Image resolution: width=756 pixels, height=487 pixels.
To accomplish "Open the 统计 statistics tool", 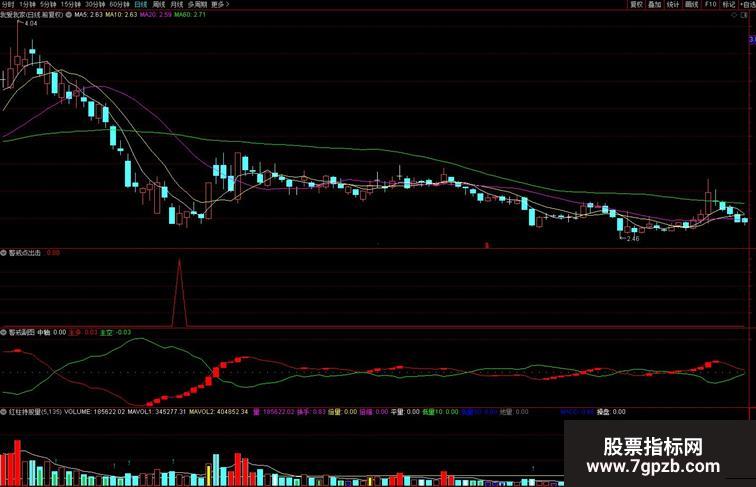I will tap(673, 4).
